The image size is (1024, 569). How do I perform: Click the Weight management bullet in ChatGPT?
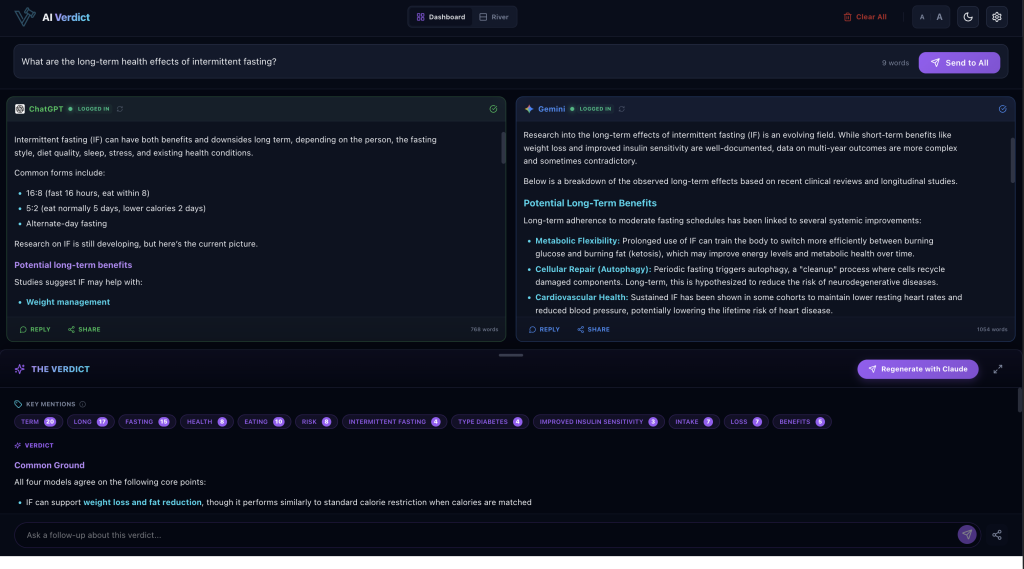(68, 302)
